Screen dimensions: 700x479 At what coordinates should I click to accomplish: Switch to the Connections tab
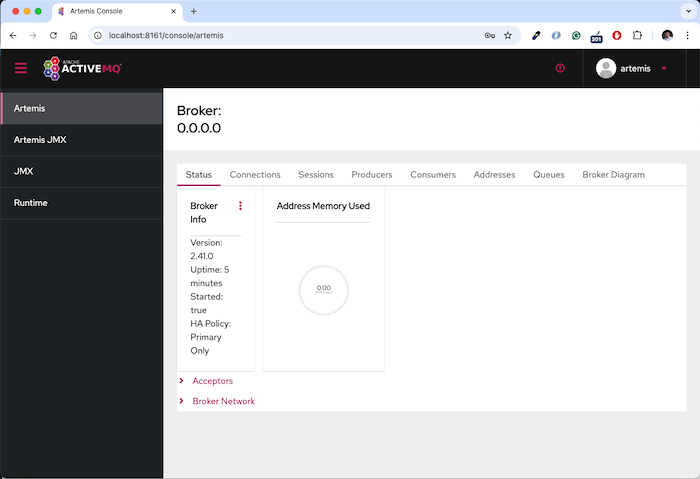pos(255,175)
